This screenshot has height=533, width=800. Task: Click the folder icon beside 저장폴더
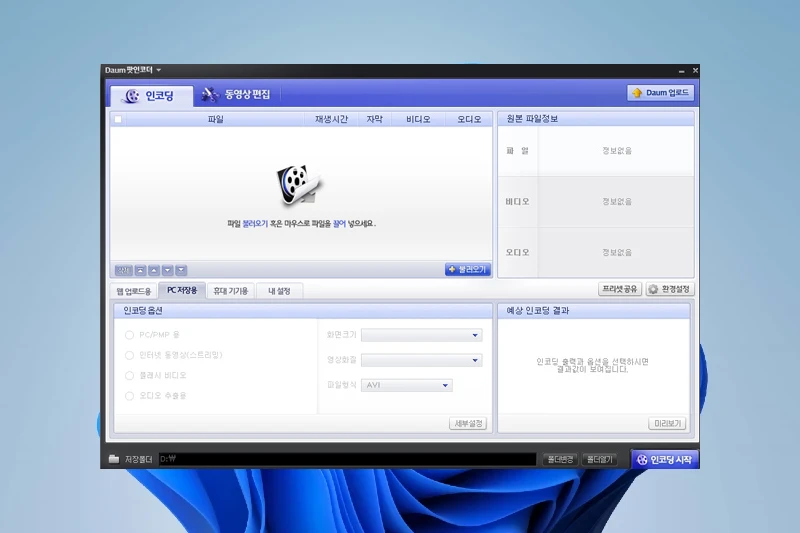point(114,459)
